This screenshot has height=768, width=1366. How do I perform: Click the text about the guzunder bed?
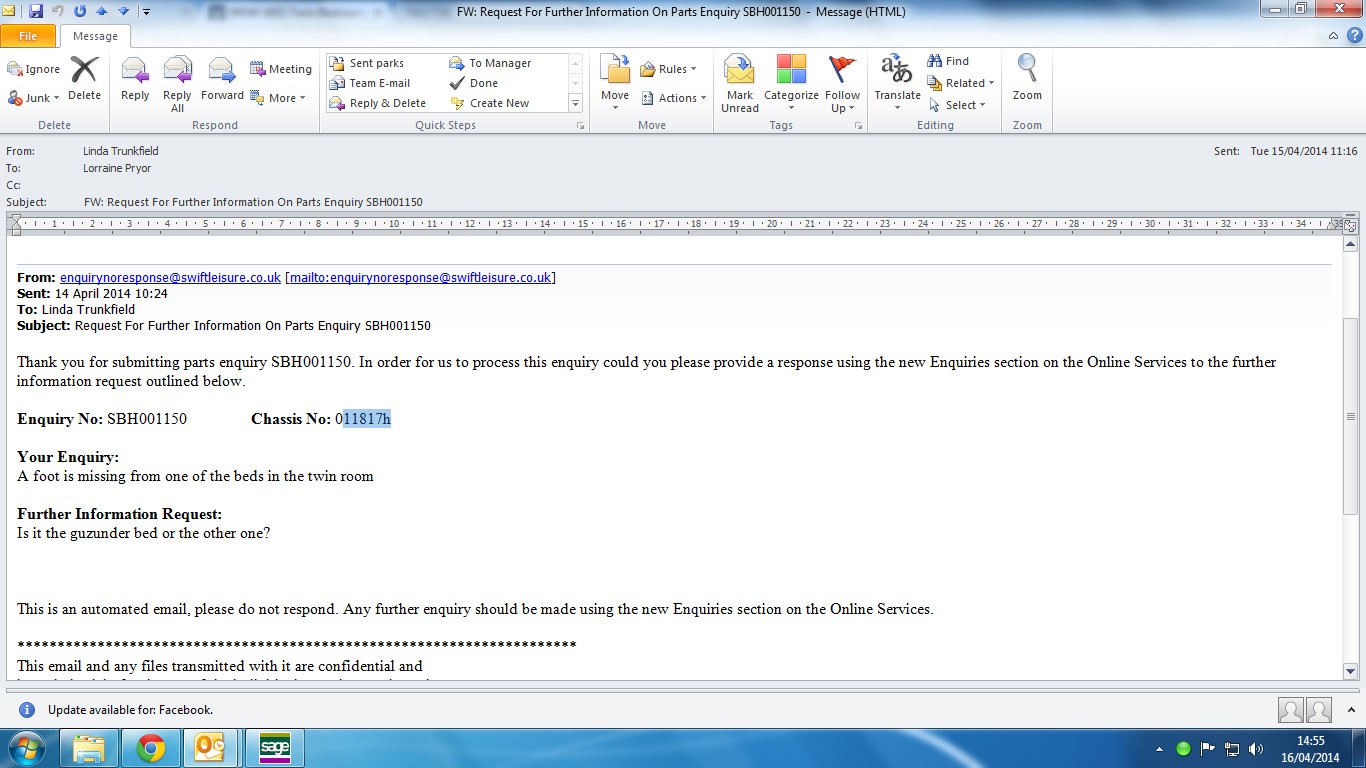(144, 533)
